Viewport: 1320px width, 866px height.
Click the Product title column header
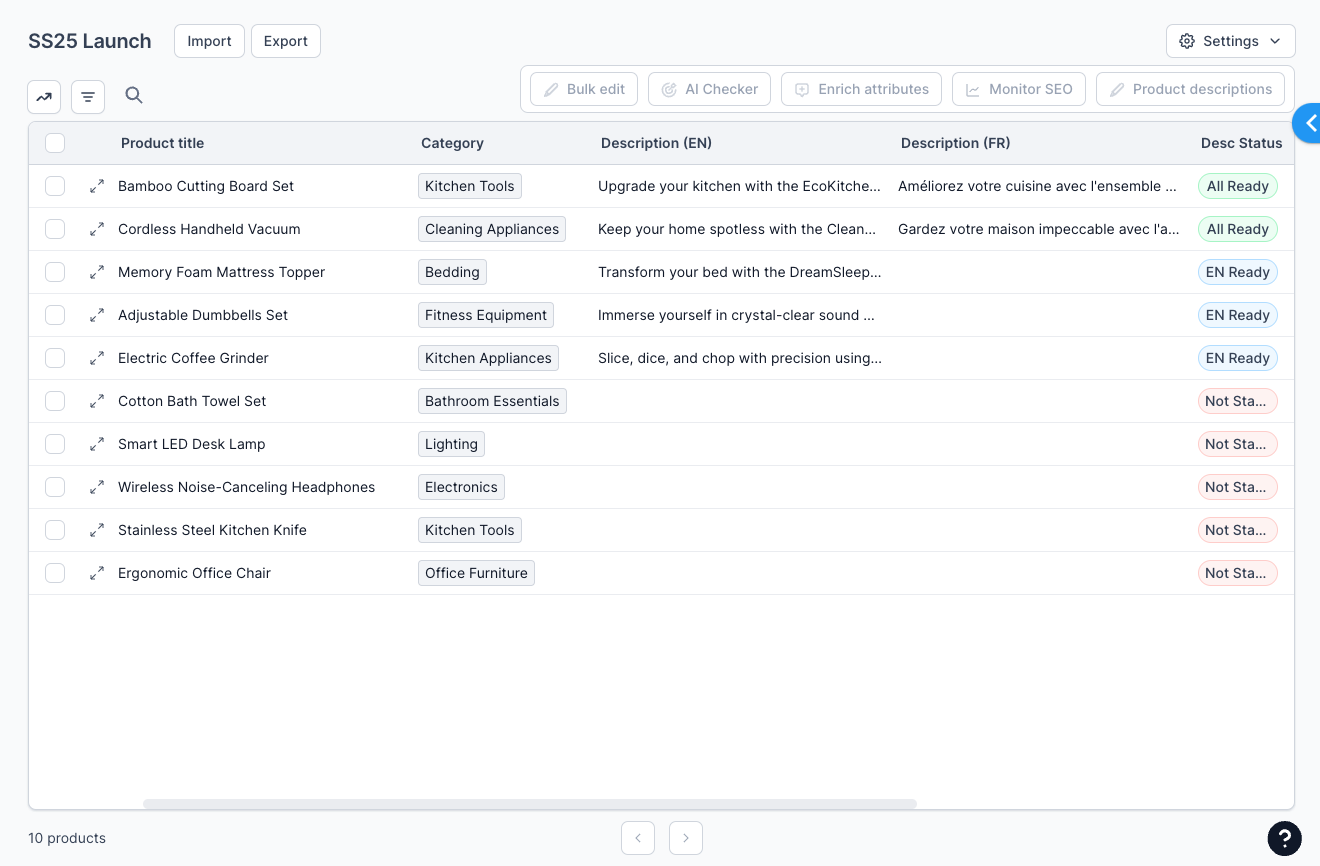pyautogui.click(x=162, y=143)
